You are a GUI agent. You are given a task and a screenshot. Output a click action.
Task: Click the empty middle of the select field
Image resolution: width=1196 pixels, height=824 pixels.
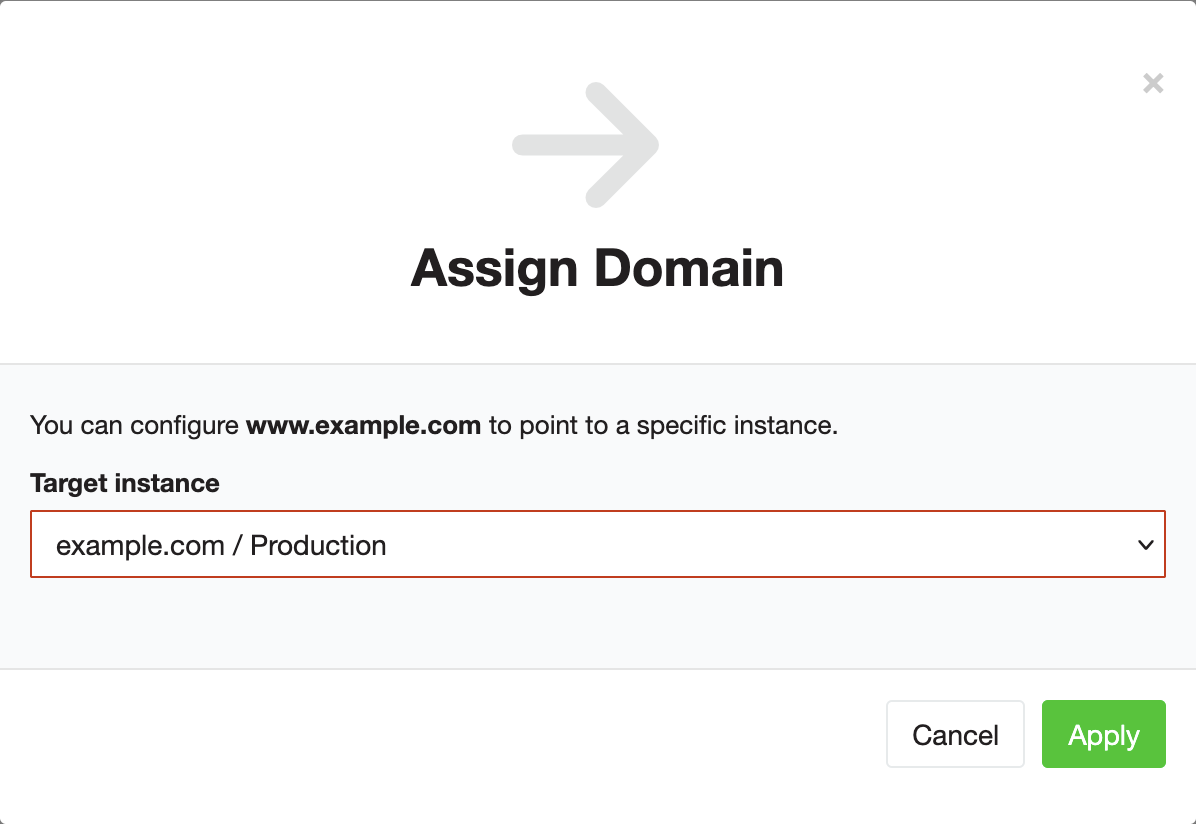760,545
